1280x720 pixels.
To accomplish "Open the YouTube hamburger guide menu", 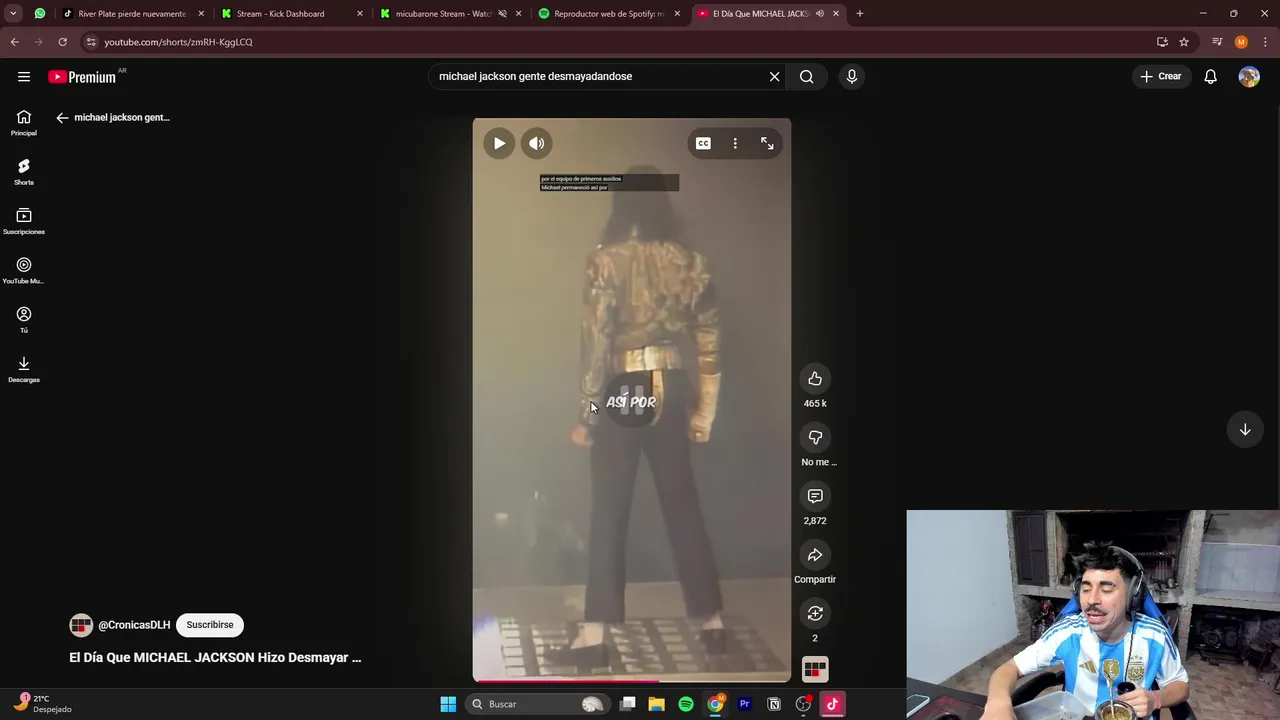I will click(x=24, y=77).
